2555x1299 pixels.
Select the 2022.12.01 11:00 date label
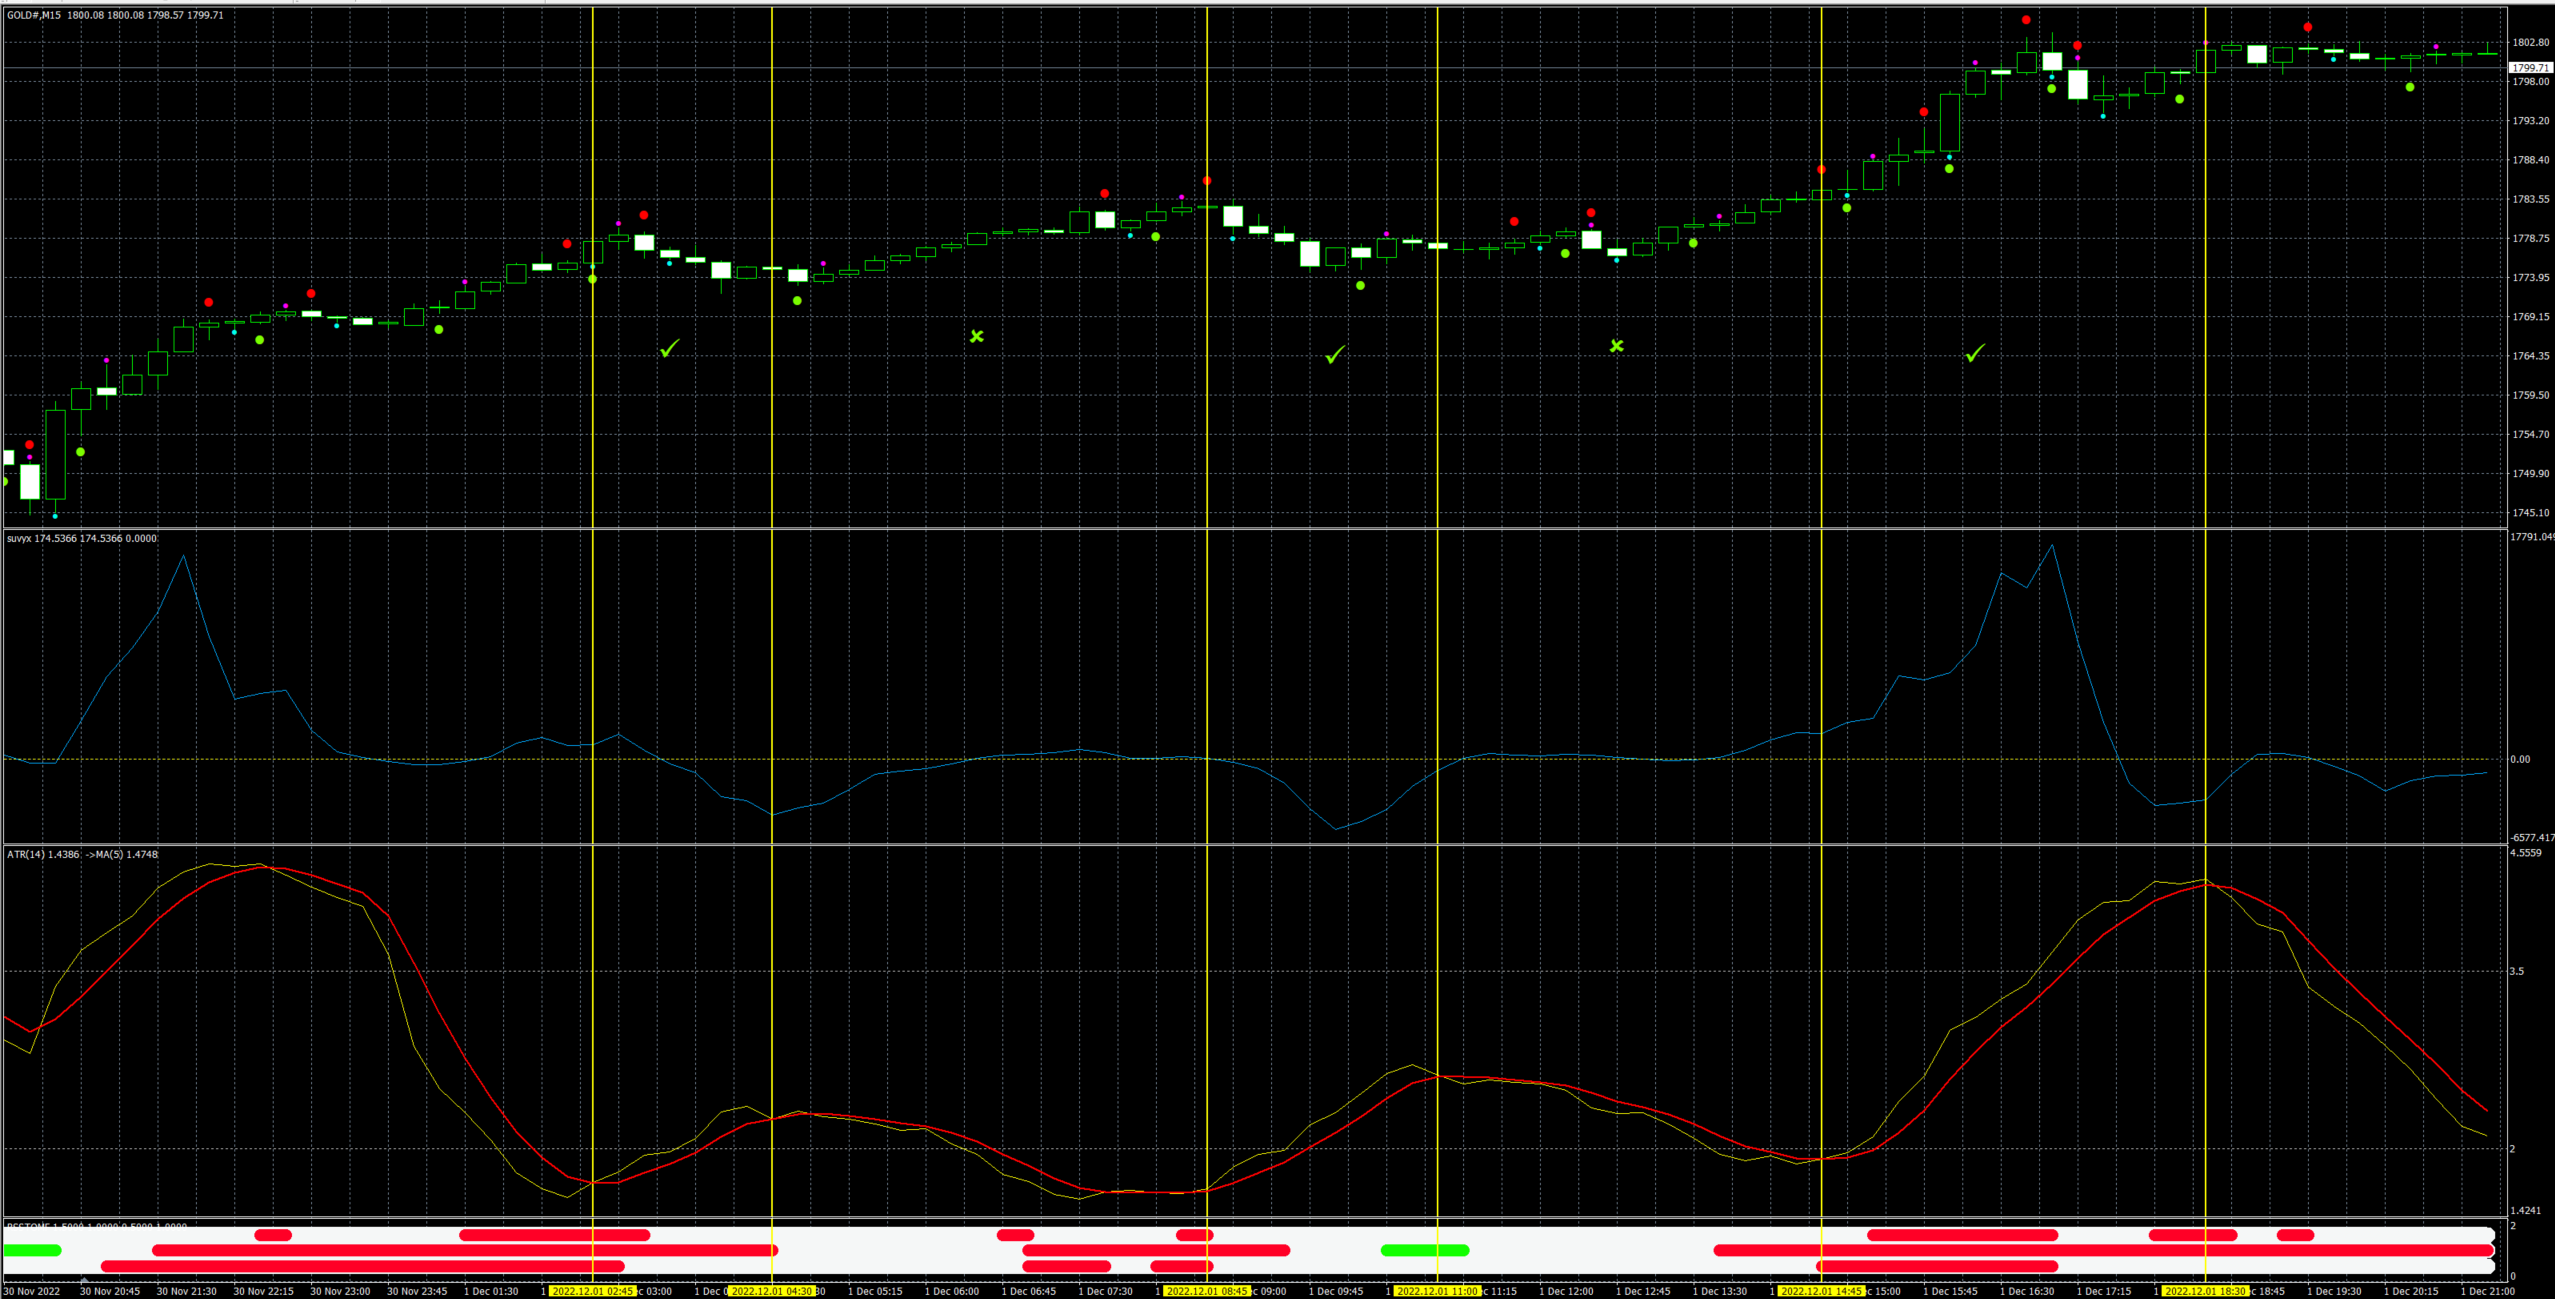click(1437, 1291)
